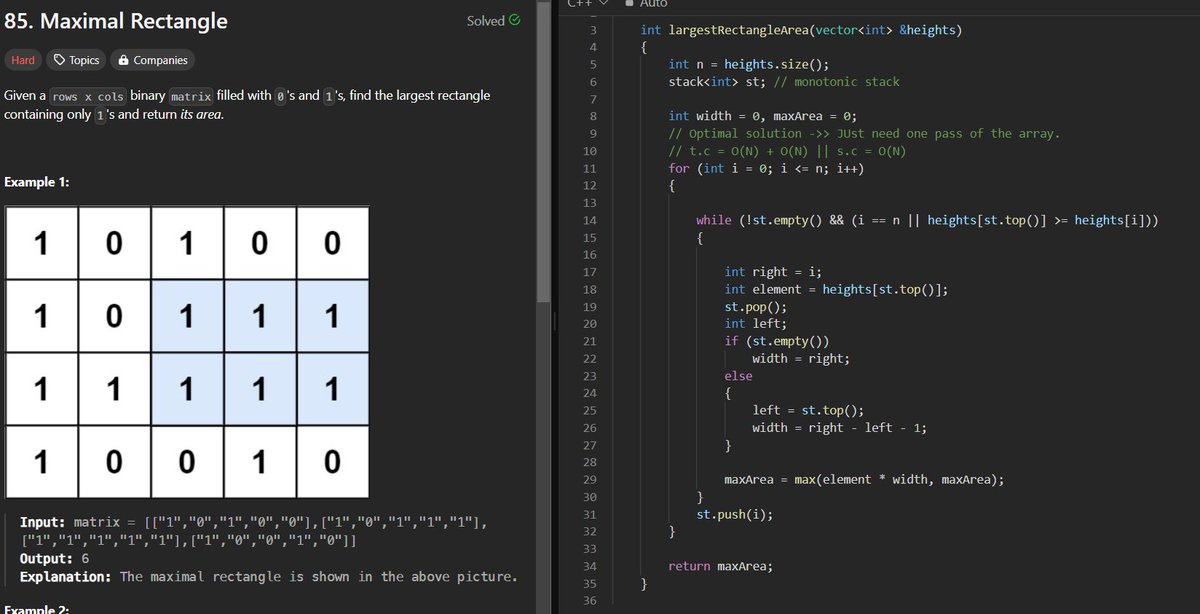Click the '// t.c = O(N) + O(N)' comment
The width and height of the screenshot is (1200, 614).
pos(788,151)
